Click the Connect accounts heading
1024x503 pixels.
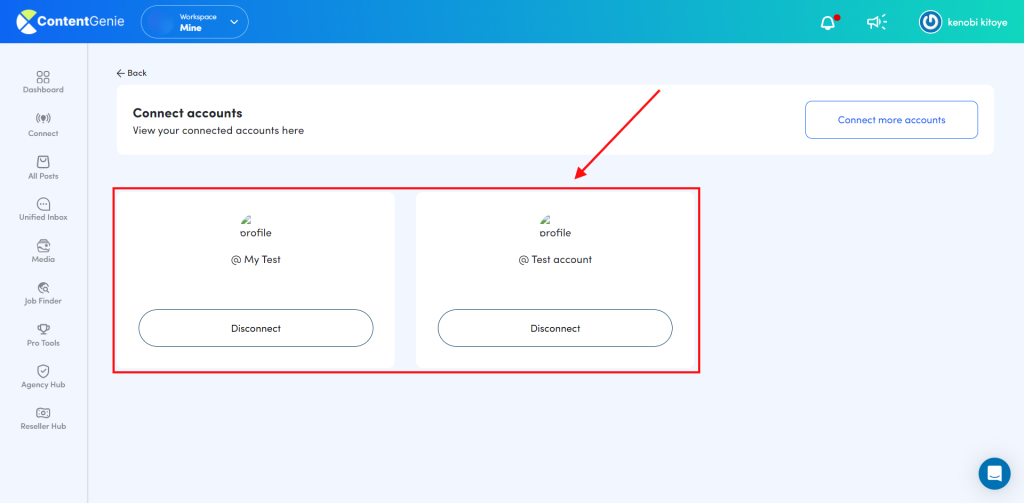pyautogui.click(x=187, y=113)
